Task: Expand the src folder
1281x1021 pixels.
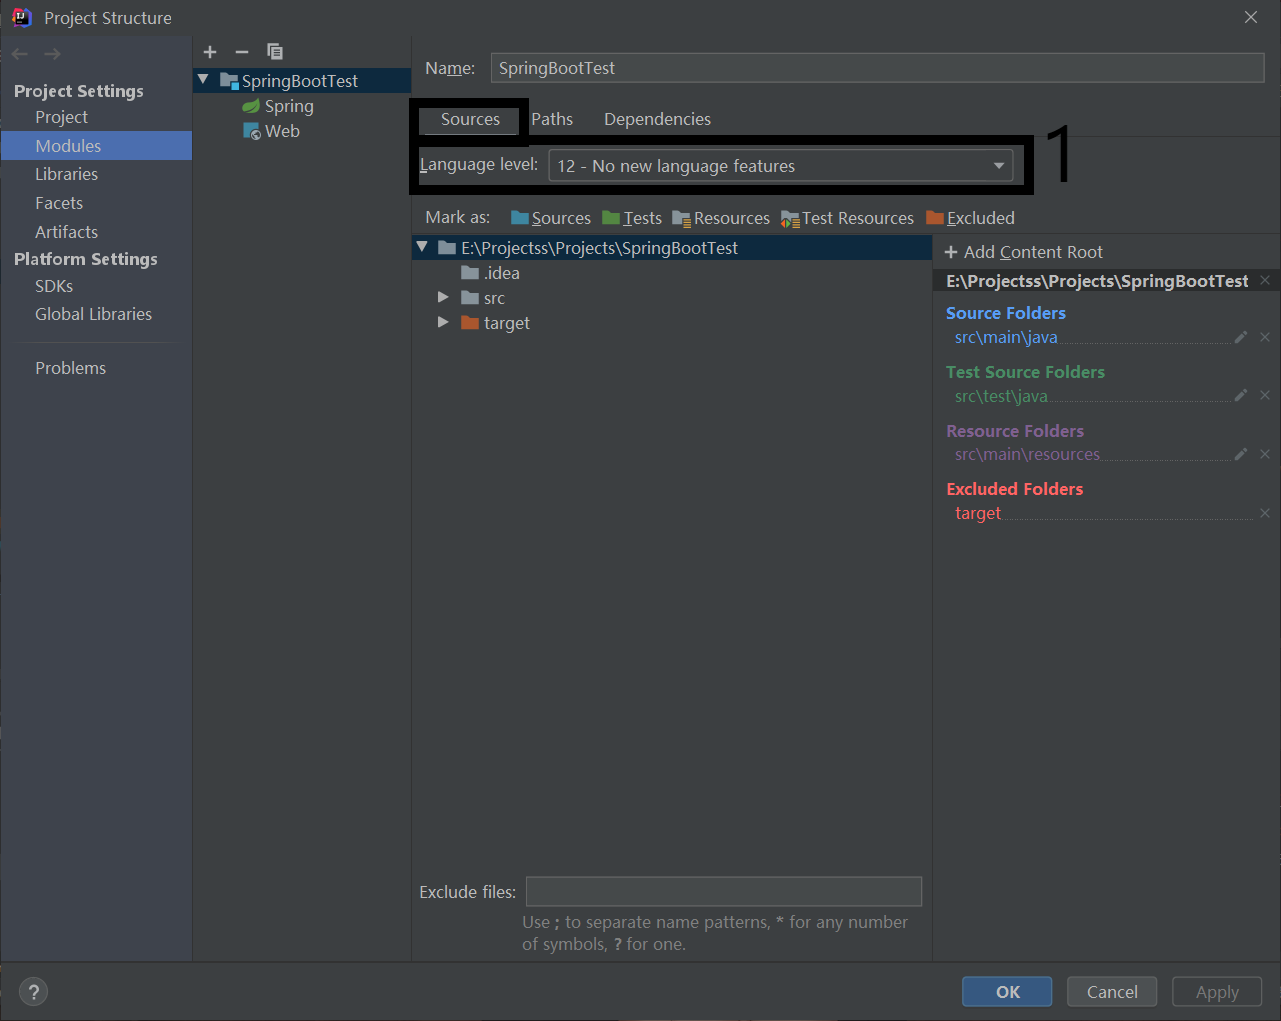Action: pyautogui.click(x=443, y=297)
